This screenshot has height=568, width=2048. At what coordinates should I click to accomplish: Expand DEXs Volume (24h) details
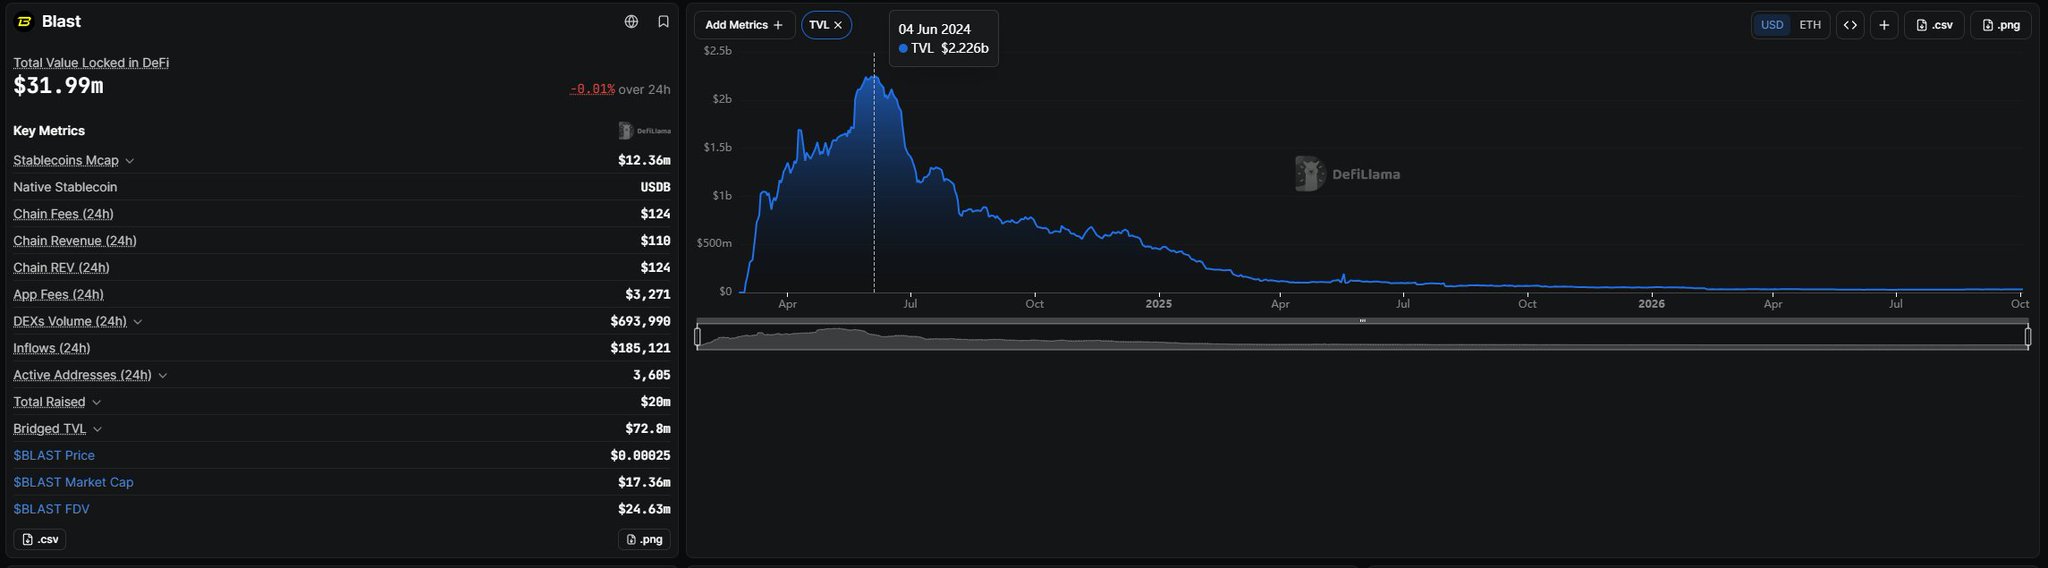[138, 322]
